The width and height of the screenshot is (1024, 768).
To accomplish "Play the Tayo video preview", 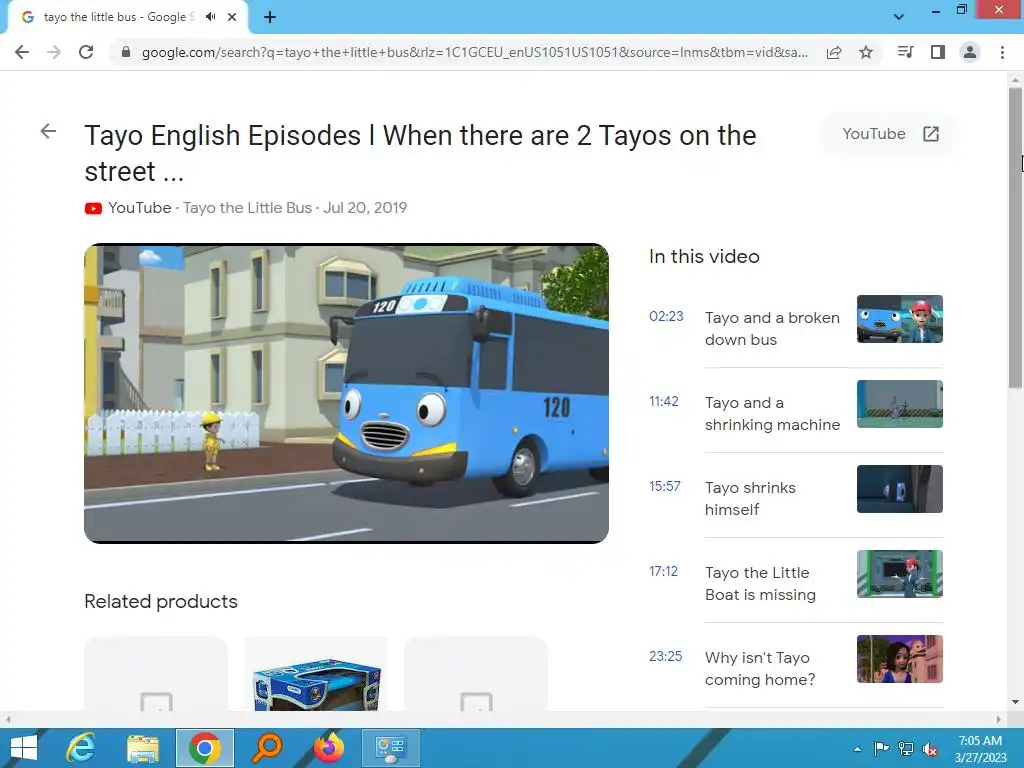I will (x=346, y=393).
